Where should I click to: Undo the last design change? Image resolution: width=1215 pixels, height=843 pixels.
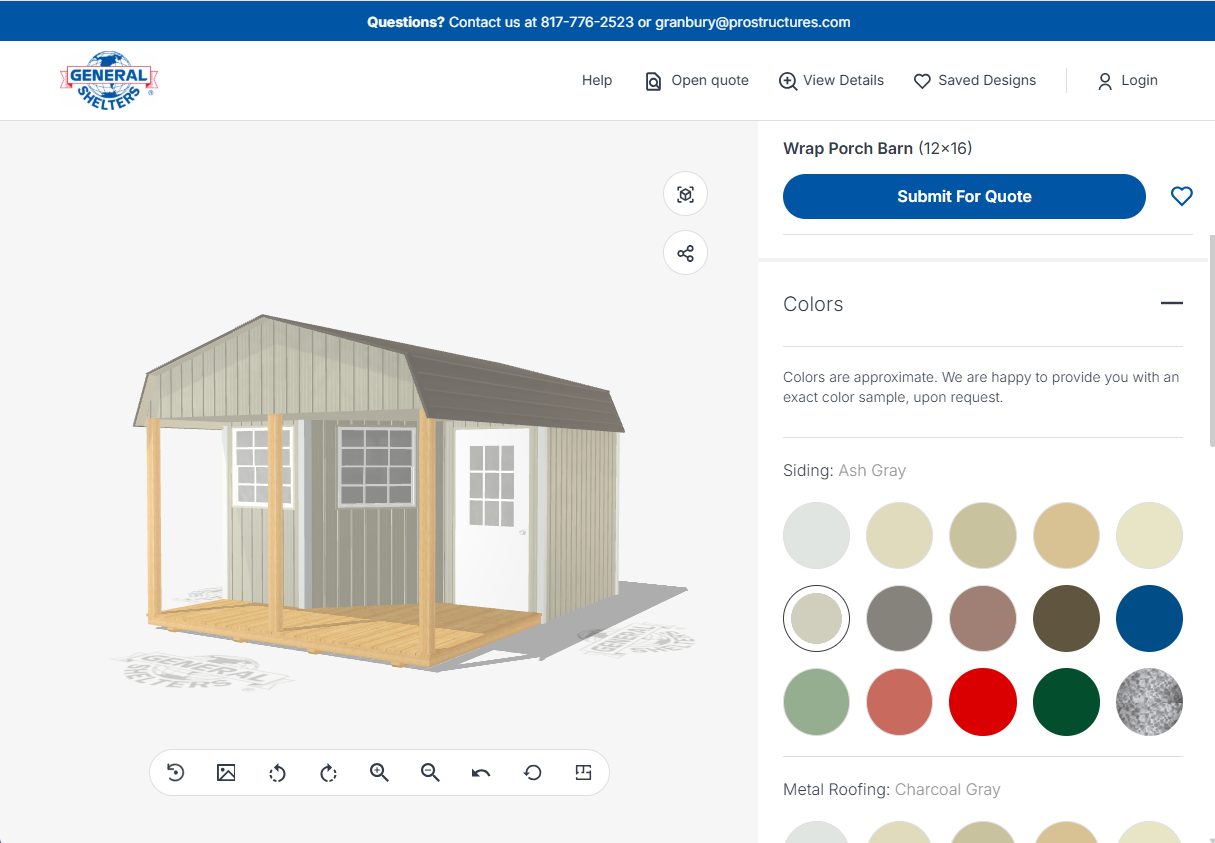[481, 772]
